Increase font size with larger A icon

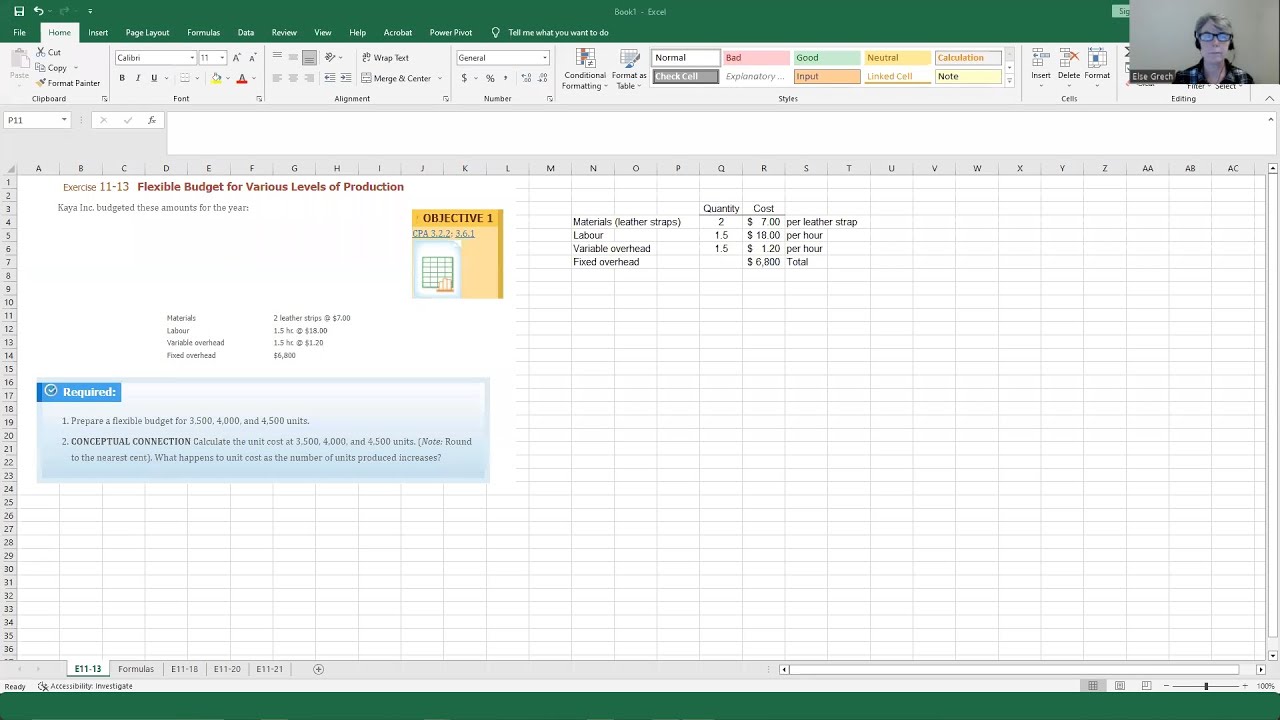pyautogui.click(x=237, y=58)
